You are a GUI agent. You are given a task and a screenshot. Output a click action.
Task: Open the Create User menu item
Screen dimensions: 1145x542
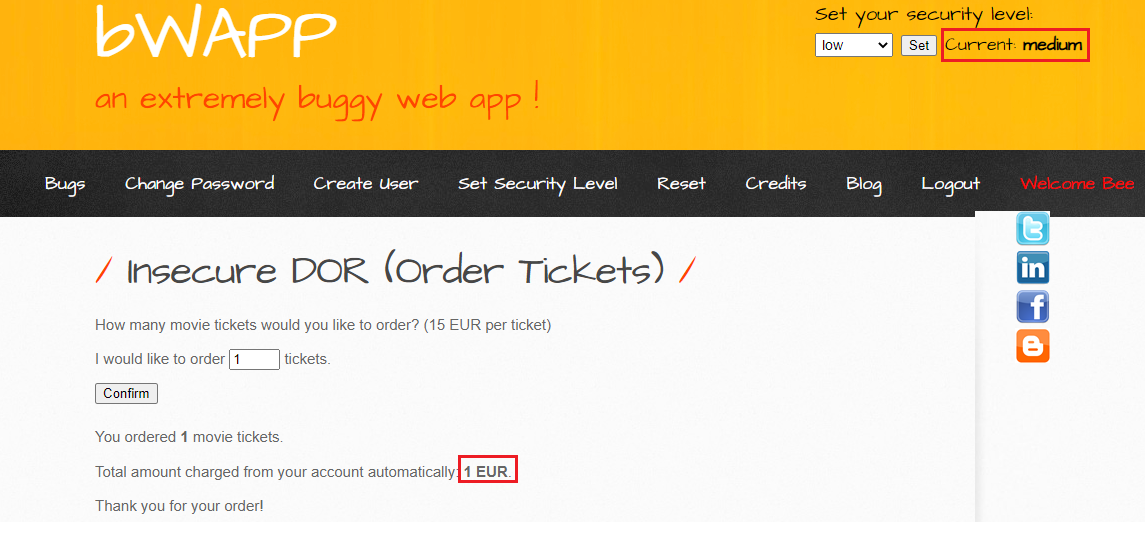[x=366, y=183]
